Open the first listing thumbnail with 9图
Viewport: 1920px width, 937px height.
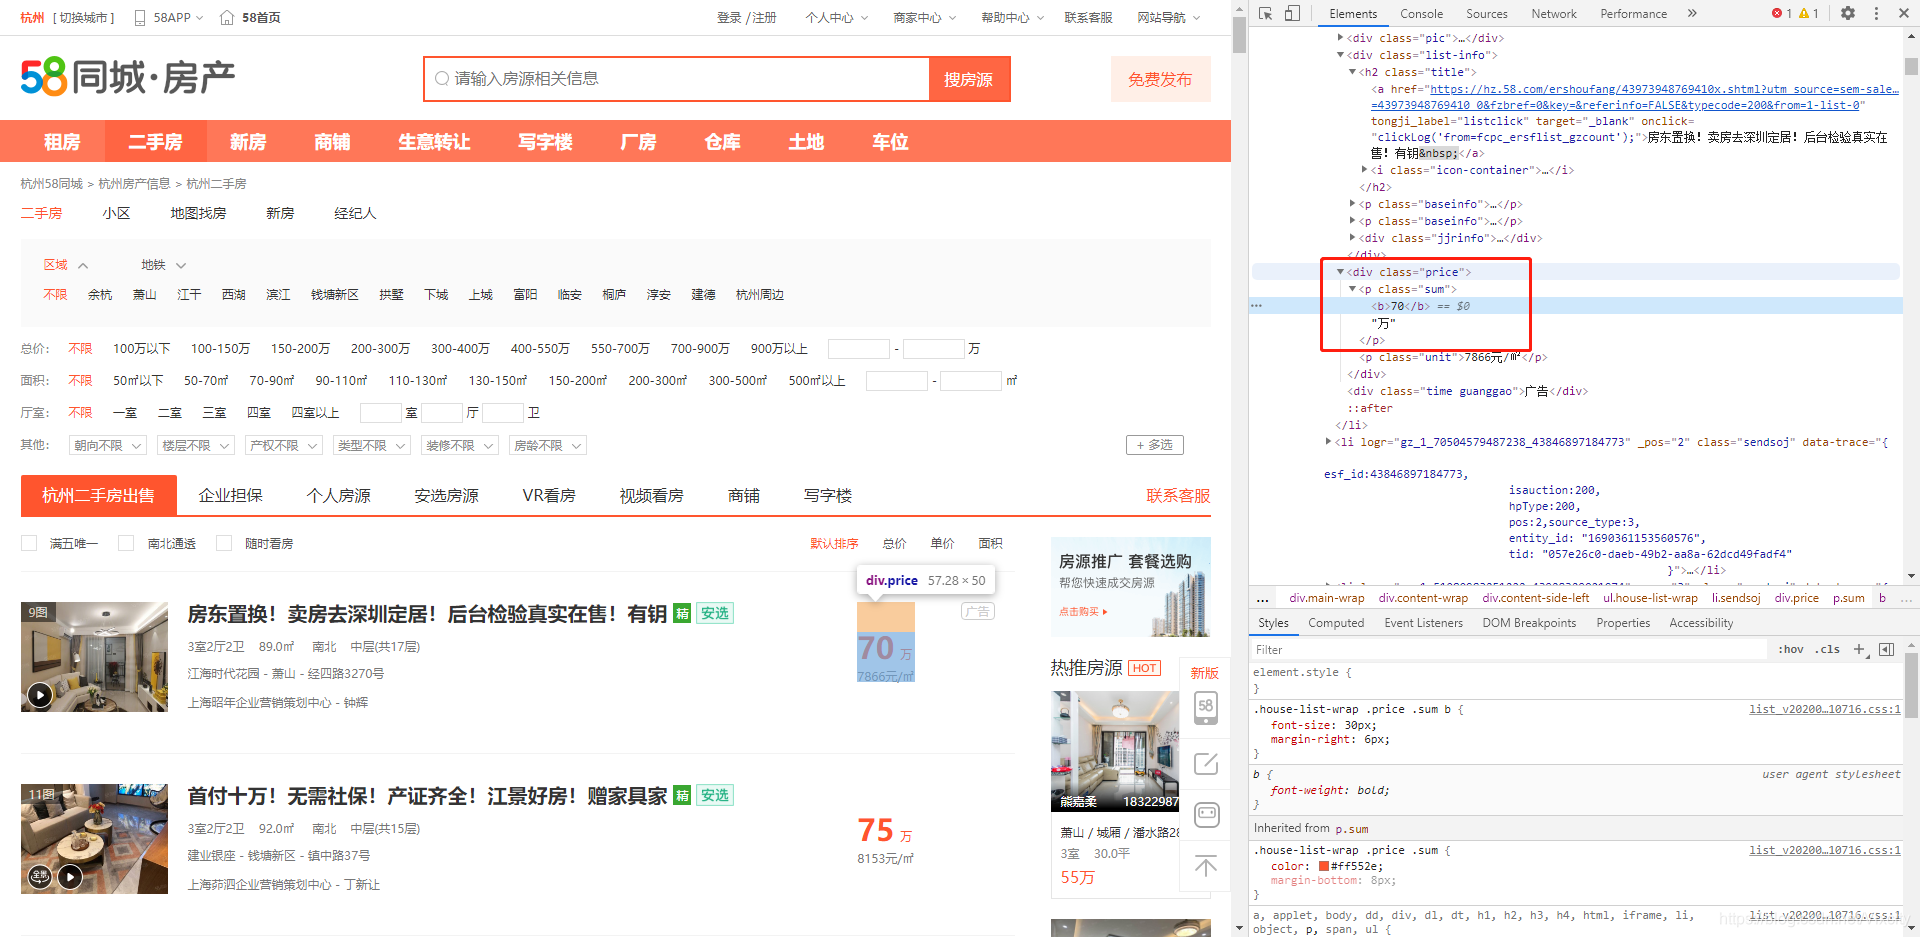point(94,657)
